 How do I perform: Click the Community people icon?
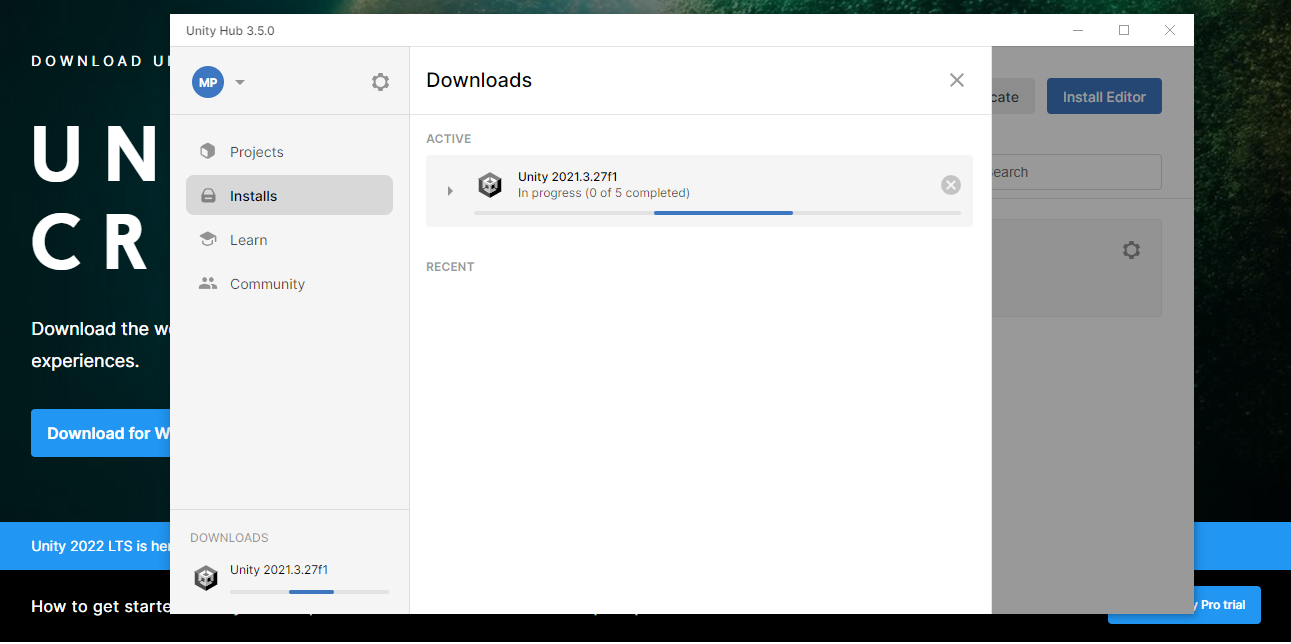pos(208,283)
